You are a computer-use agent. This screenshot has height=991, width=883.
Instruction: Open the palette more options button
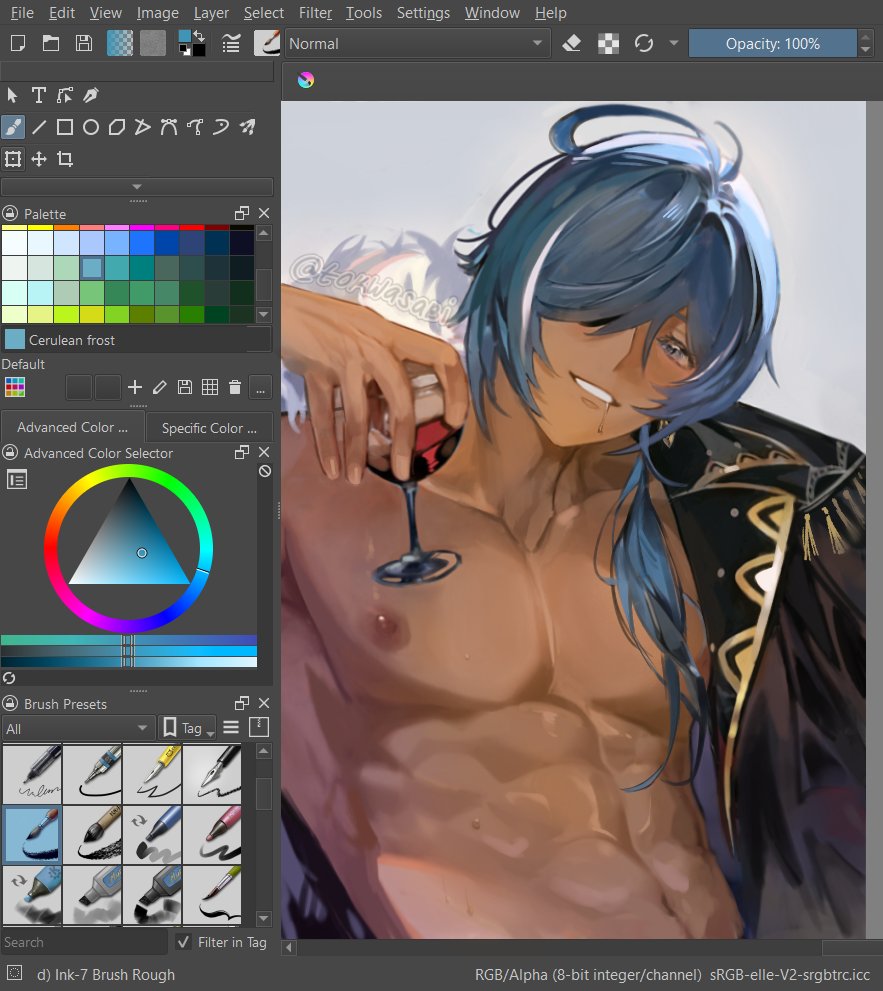point(260,387)
